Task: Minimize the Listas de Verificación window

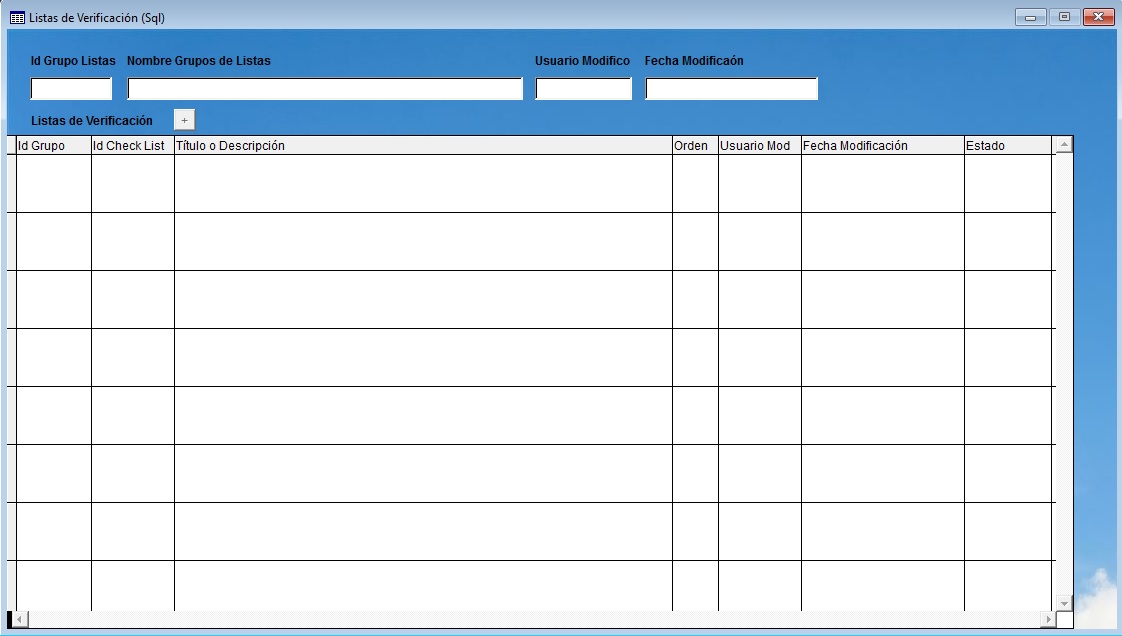Action: tap(1030, 17)
